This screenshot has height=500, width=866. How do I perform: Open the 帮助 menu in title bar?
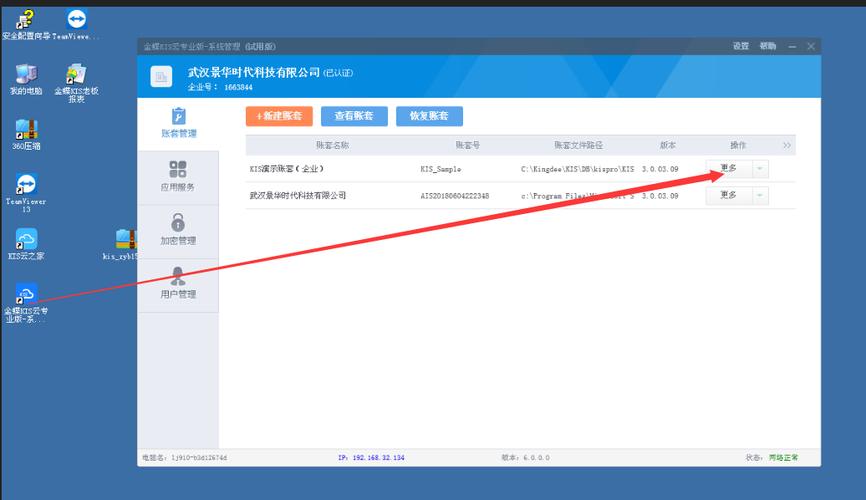[x=767, y=46]
